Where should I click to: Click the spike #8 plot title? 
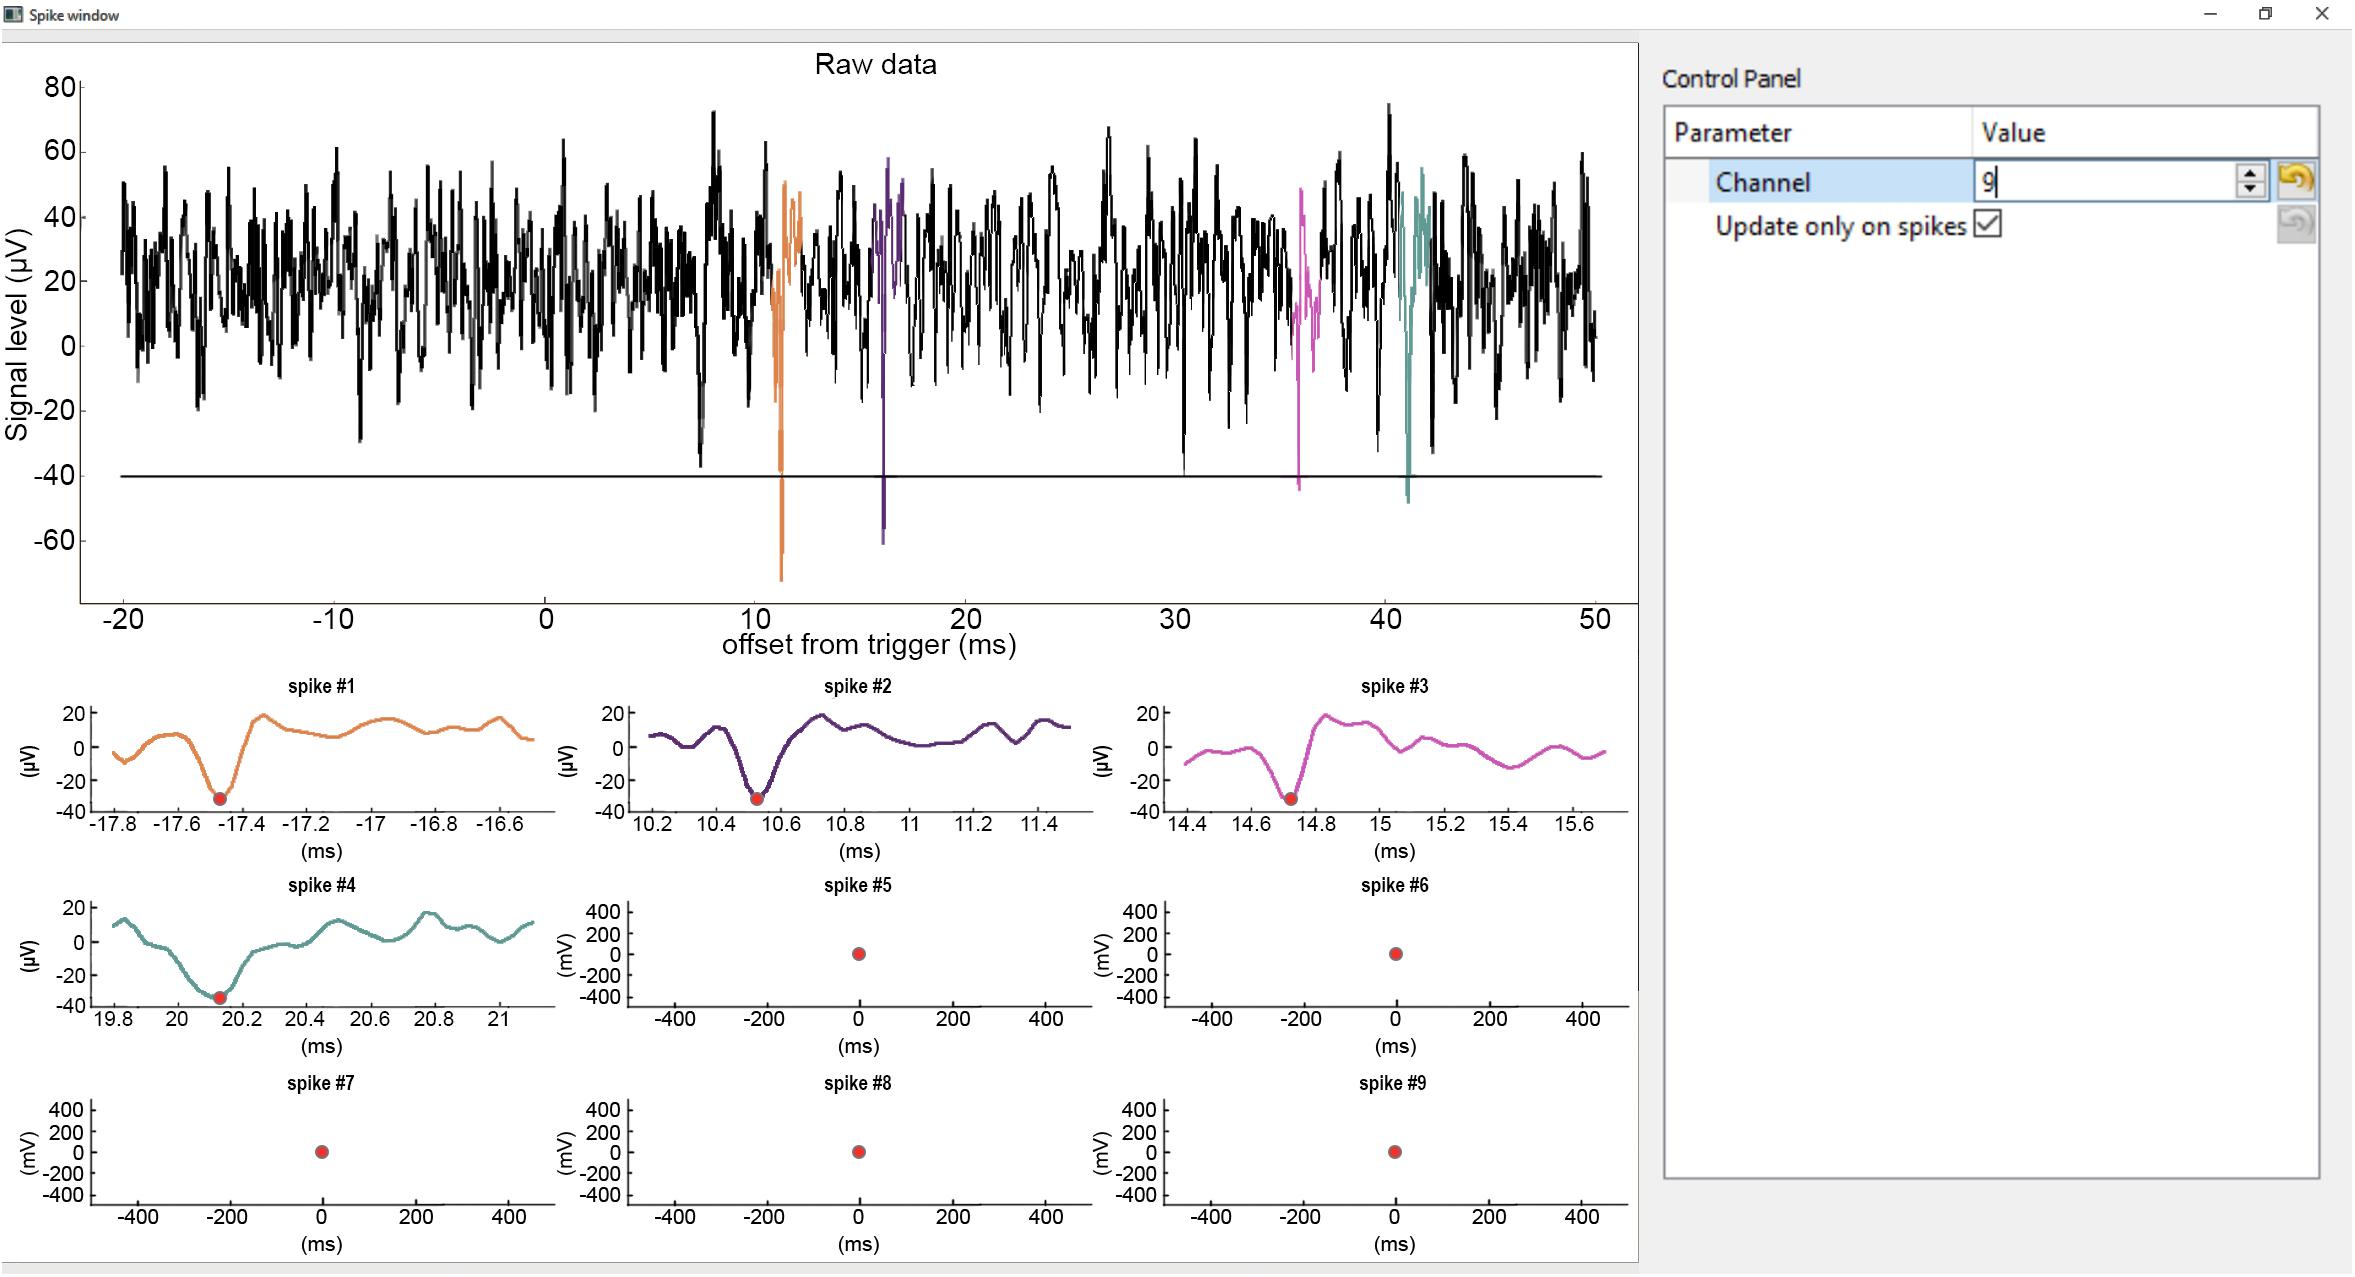coord(858,1083)
